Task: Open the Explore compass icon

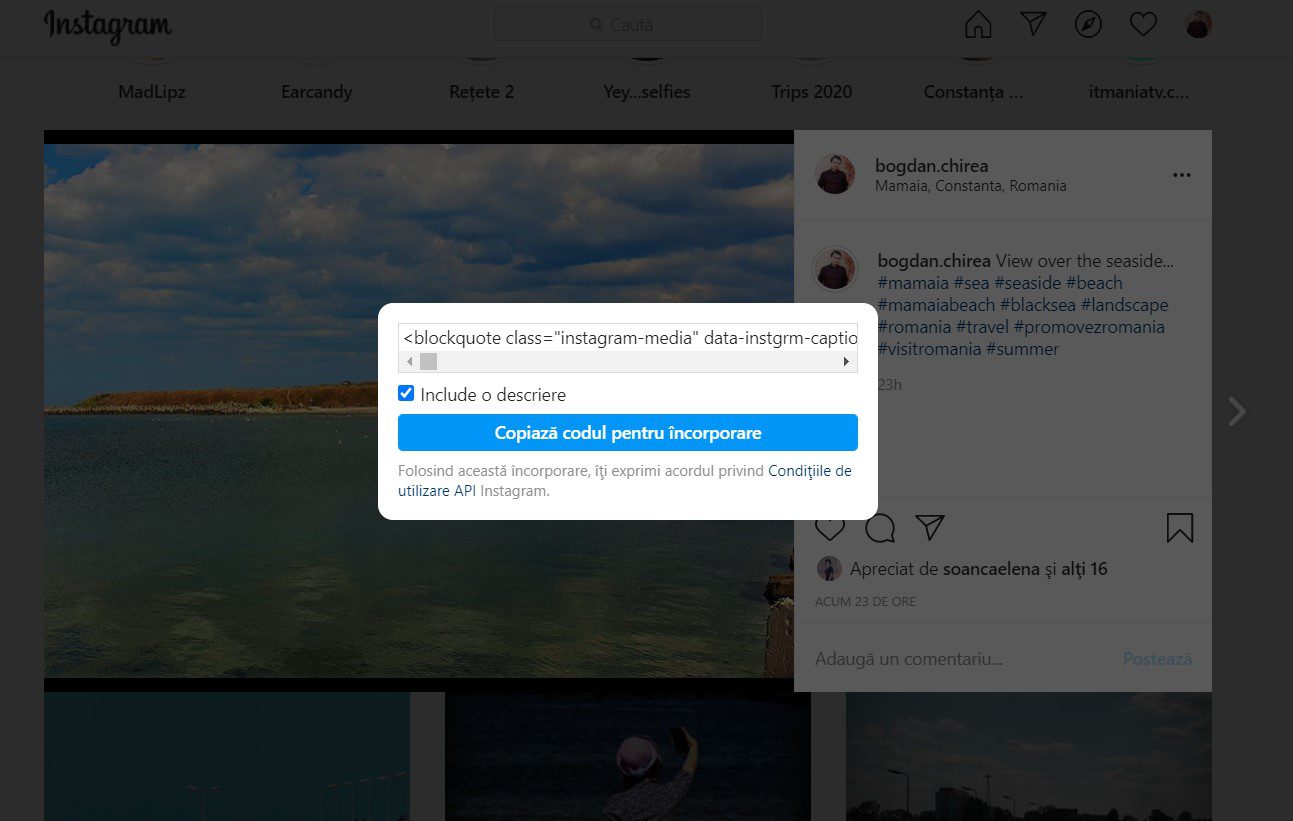Action: [x=1088, y=25]
